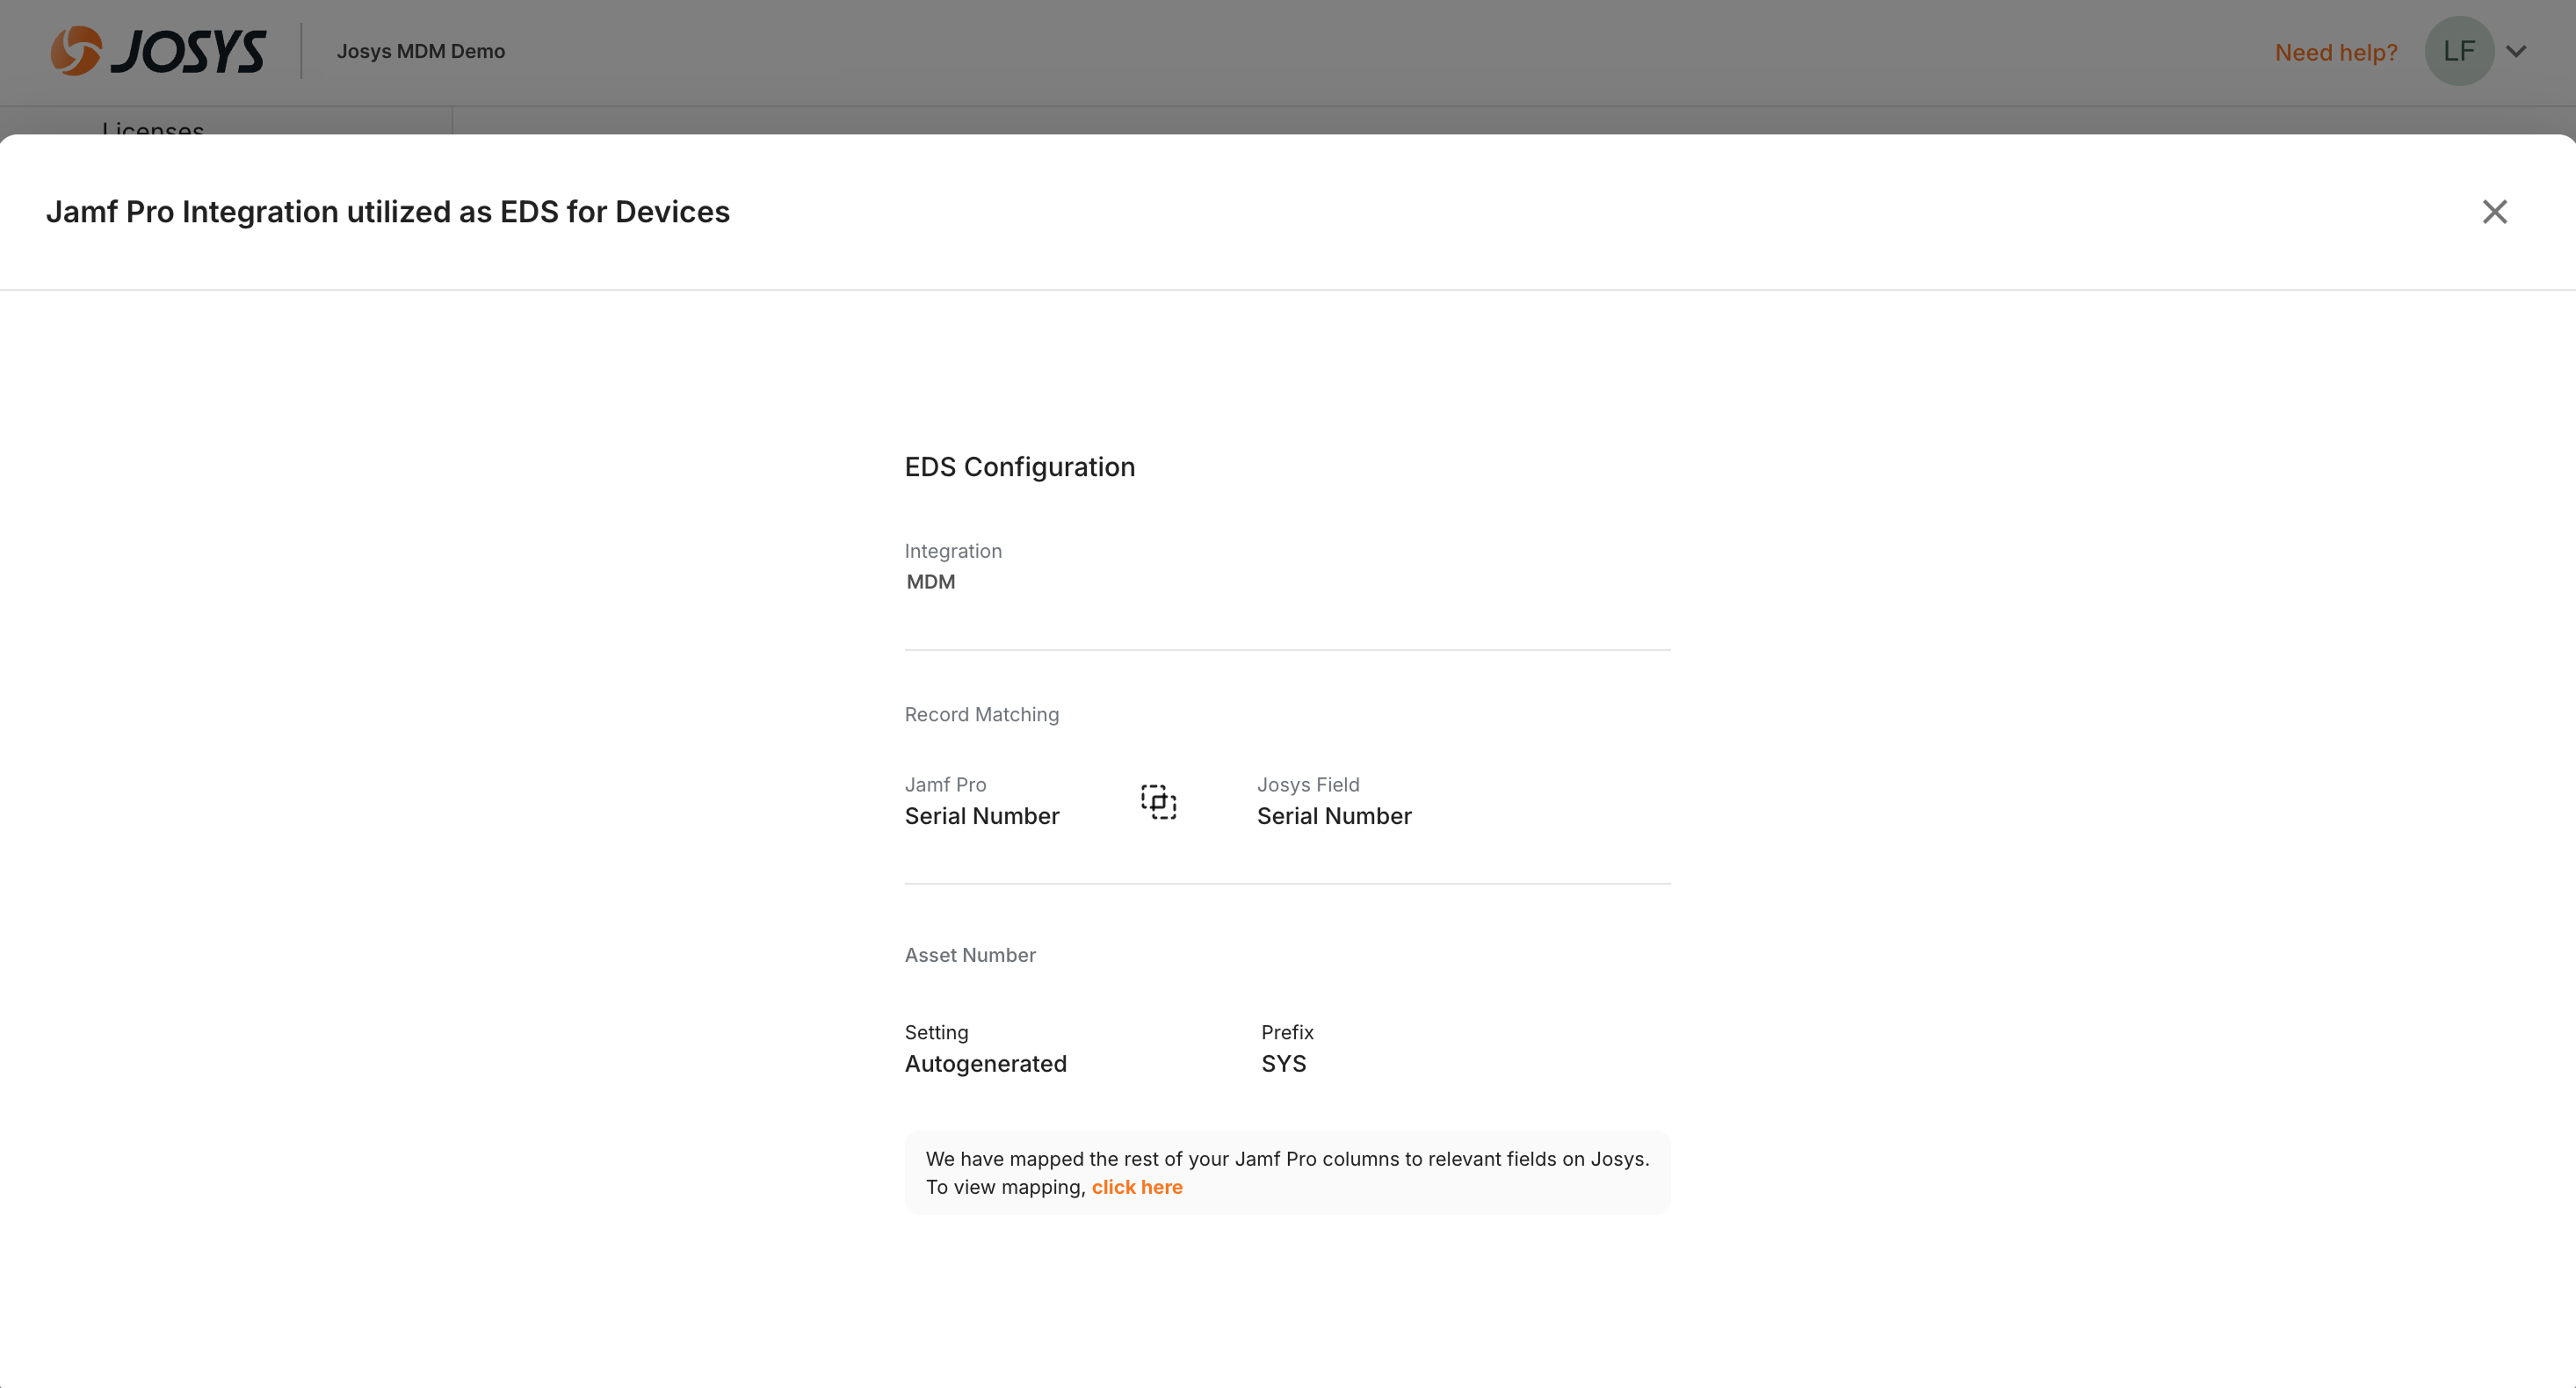Screen dimensions: 2576x1388
Task: Expand the account dropdown chevron
Action: tap(2516, 51)
